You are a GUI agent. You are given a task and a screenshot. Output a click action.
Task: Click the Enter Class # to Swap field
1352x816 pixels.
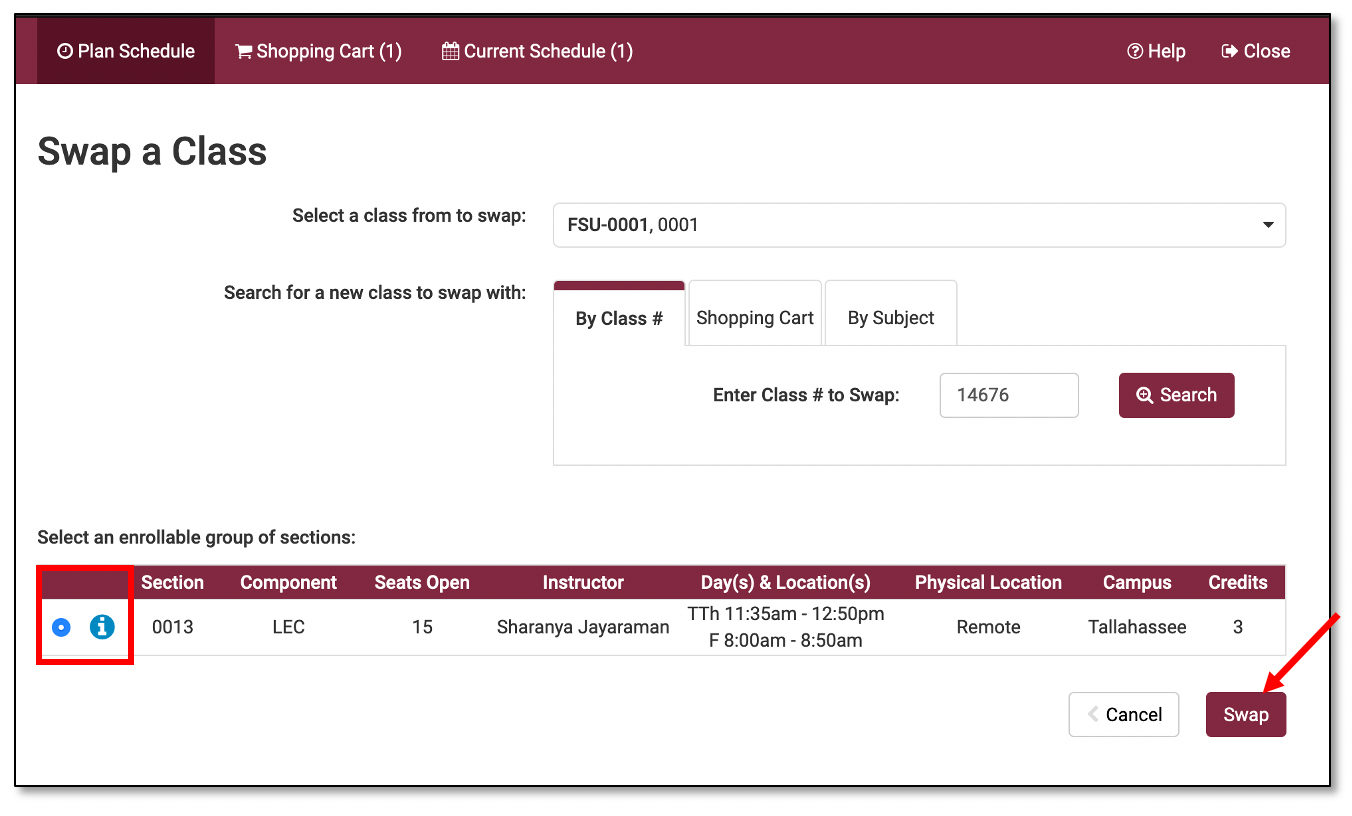[x=1008, y=395]
